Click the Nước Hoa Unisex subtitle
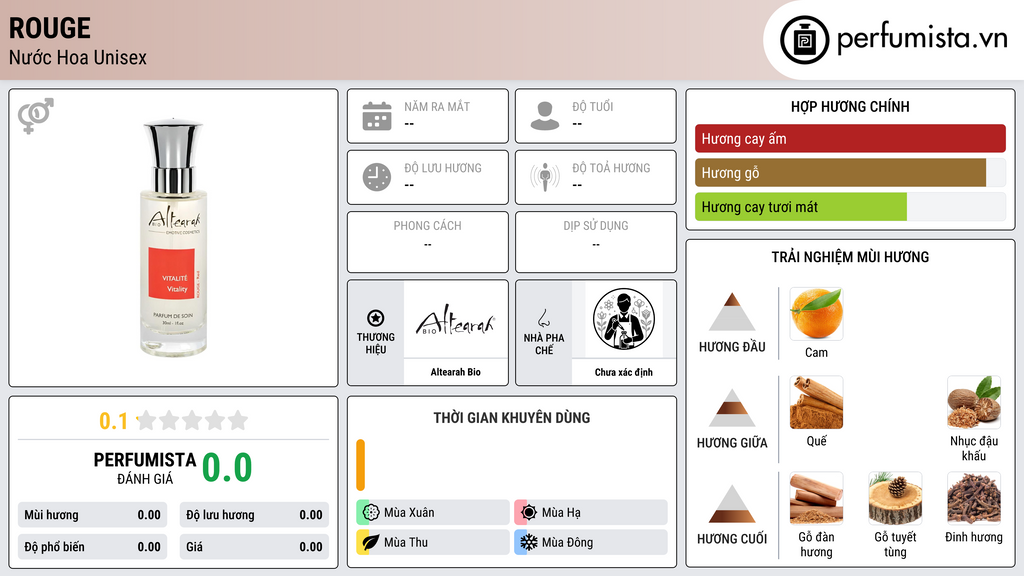1024x576 pixels. 78,57
